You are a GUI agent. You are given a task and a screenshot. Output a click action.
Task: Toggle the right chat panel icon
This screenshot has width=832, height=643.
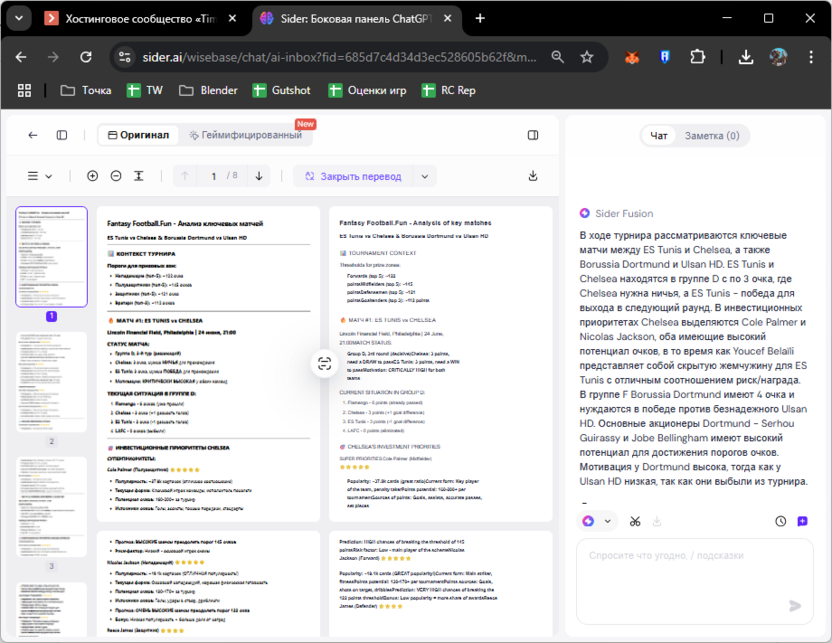pyautogui.click(x=533, y=135)
